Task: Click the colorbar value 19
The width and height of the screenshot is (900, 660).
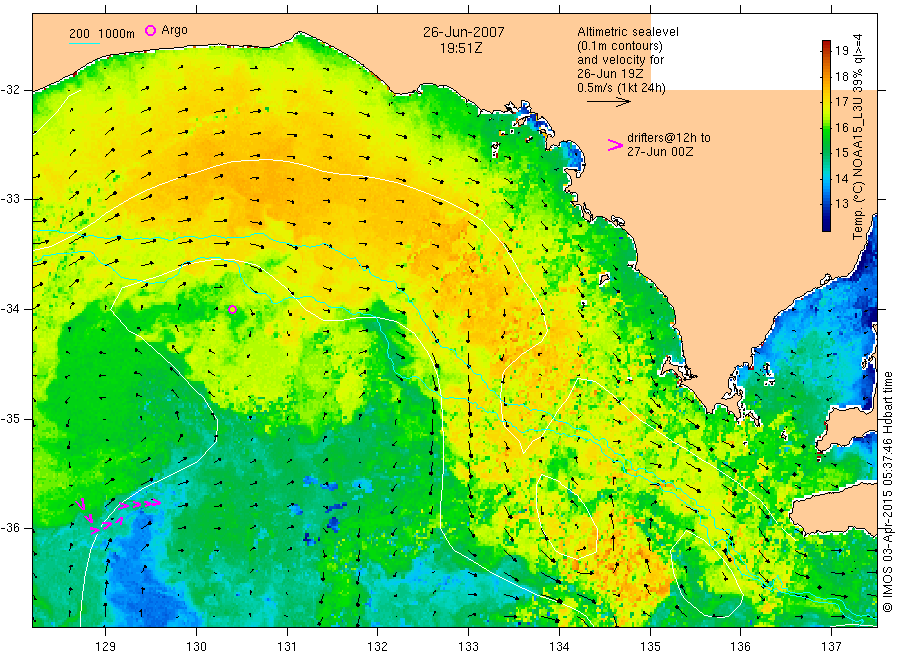Action: pyautogui.click(x=841, y=51)
